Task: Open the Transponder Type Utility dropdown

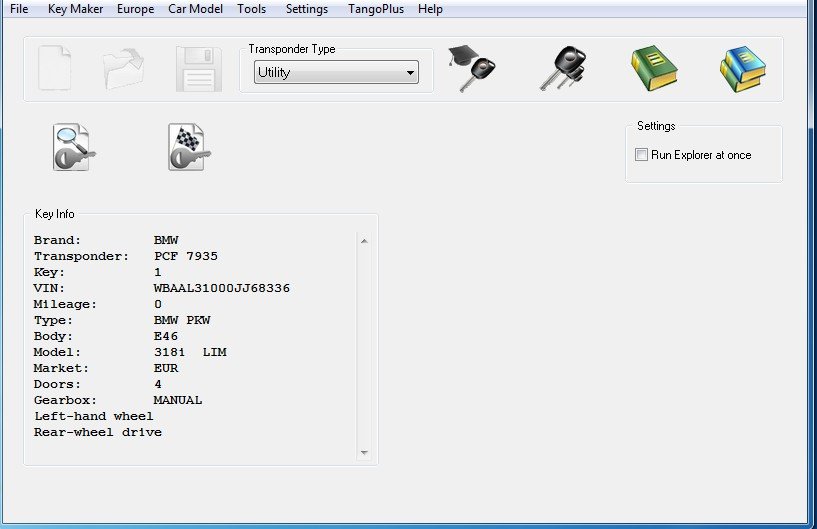Action: (x=336, y=72)
